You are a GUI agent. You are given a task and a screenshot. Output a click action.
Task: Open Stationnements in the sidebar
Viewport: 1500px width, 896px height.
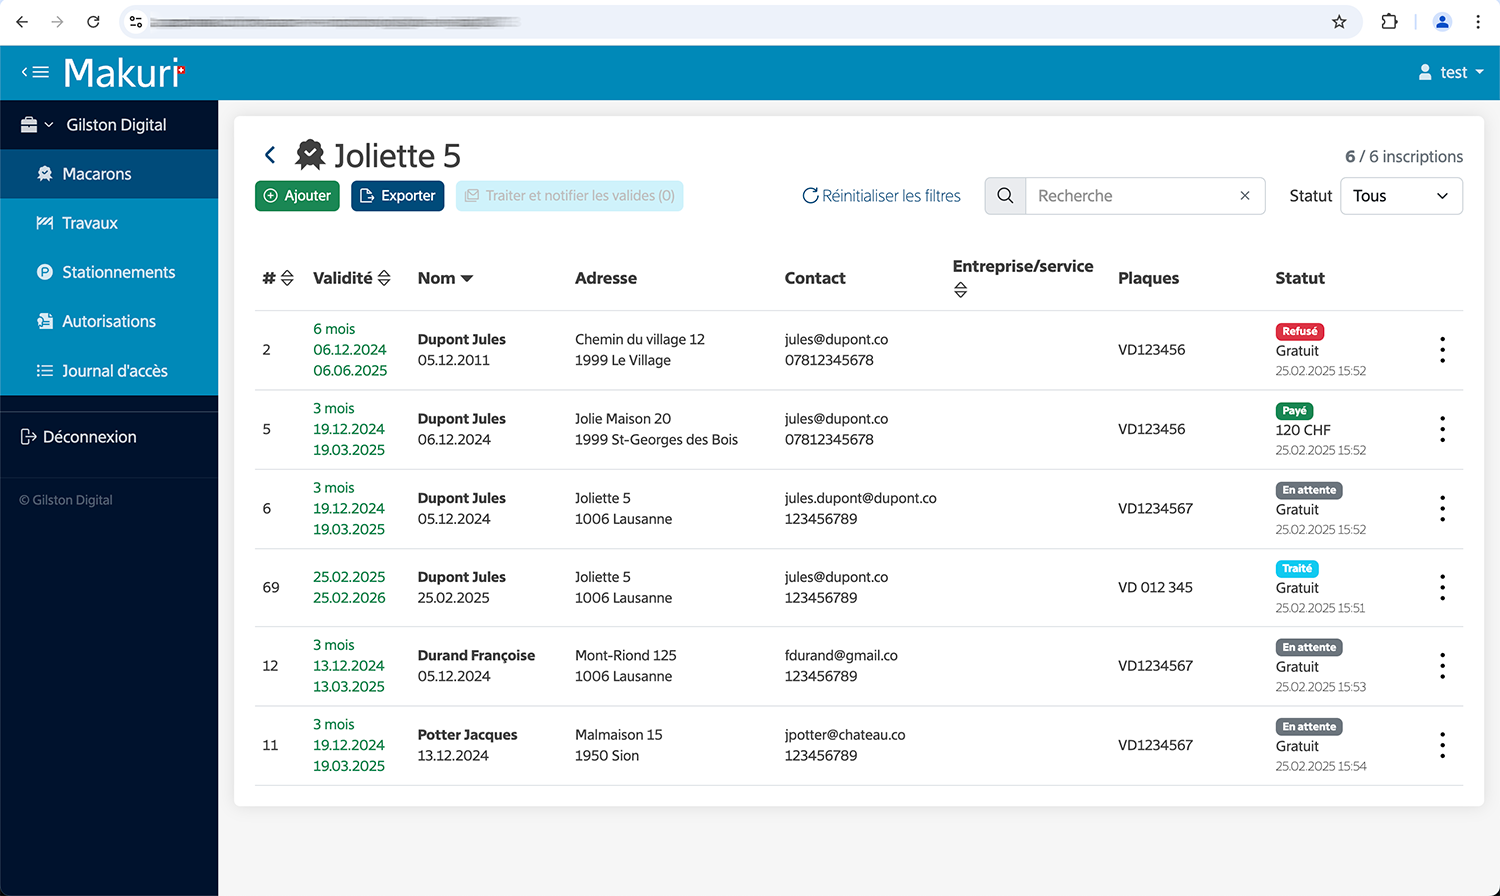coord(118,272)
